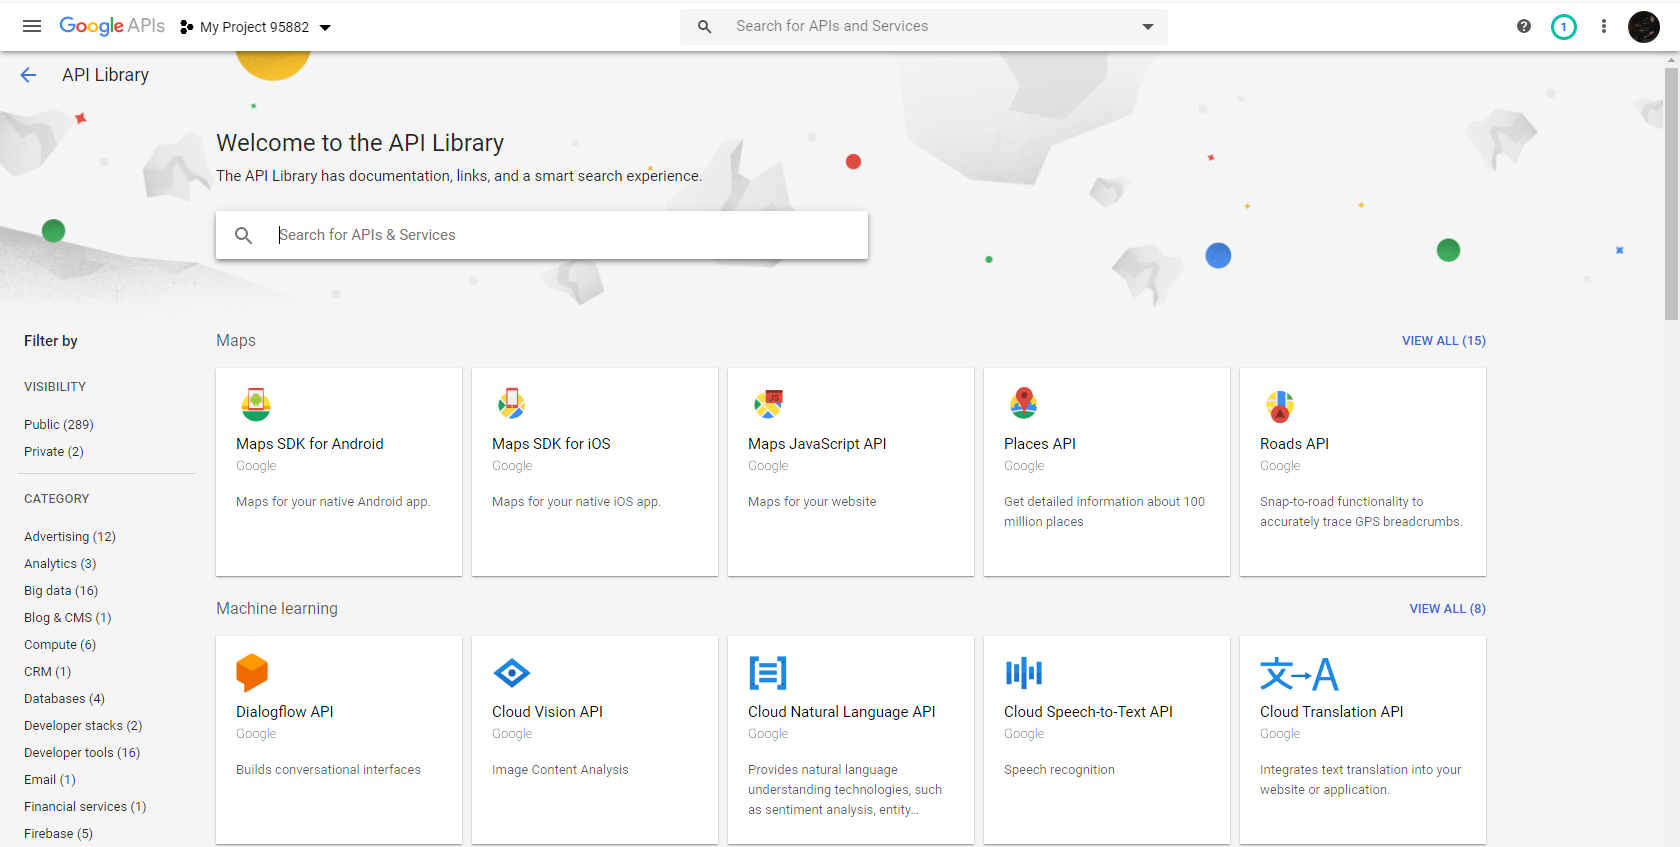This screenshot has height=847, width=1680.
Task: Click the Search for APIs & Services field
Action: pos(542,235)
